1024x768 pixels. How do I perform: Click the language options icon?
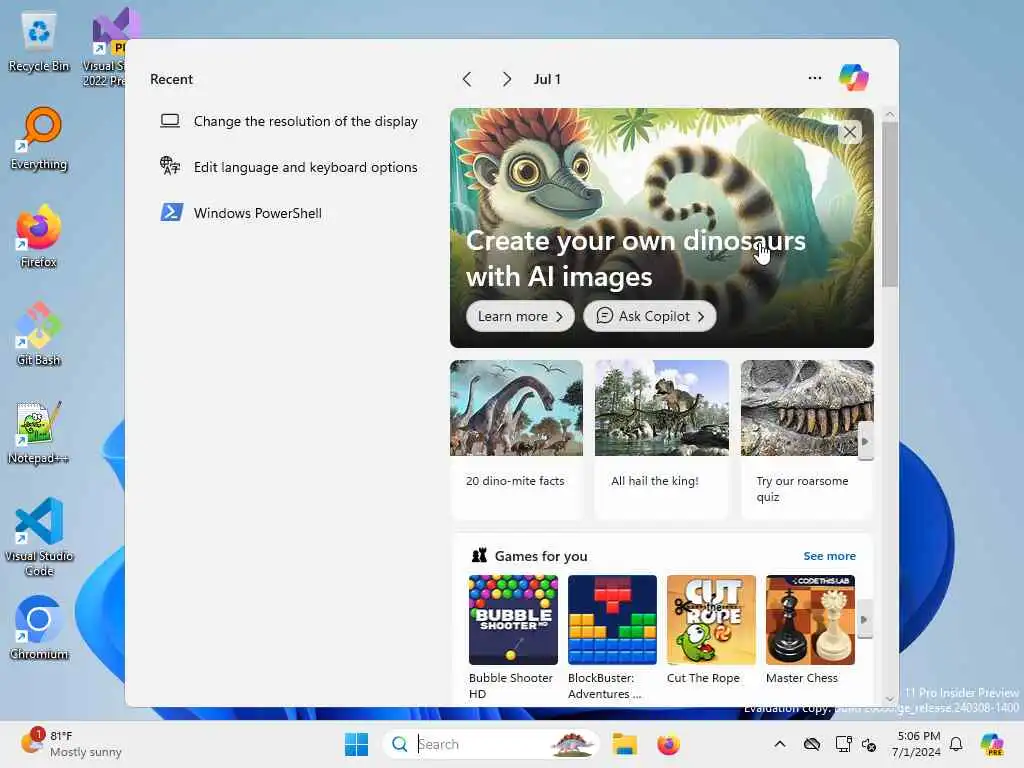(x=170, y=166)
